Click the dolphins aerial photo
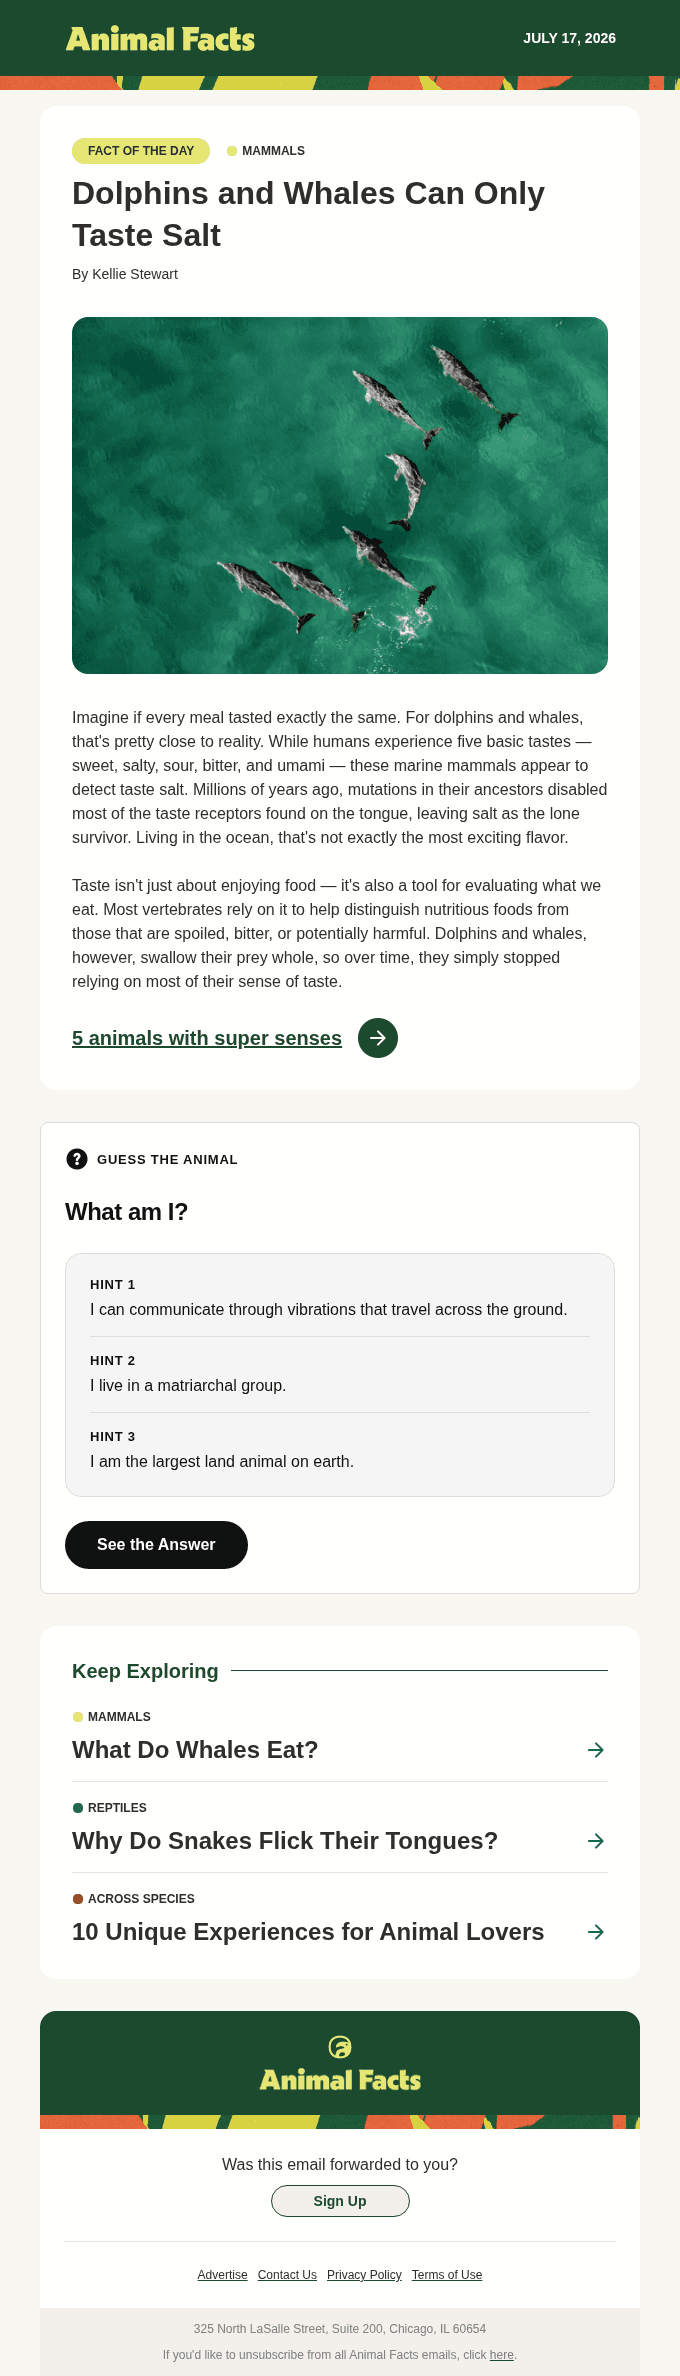The width and height of the screenshot is (680, 2376). click(340, 495)
